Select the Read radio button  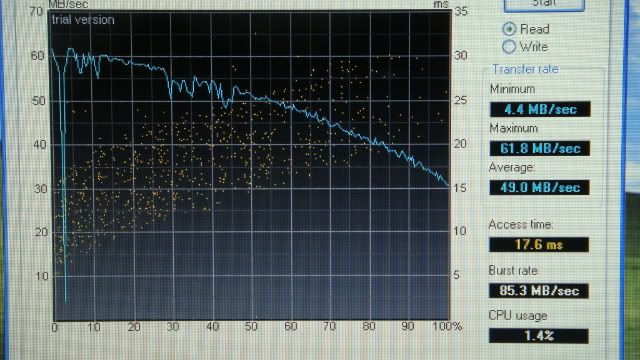[509, 29]
